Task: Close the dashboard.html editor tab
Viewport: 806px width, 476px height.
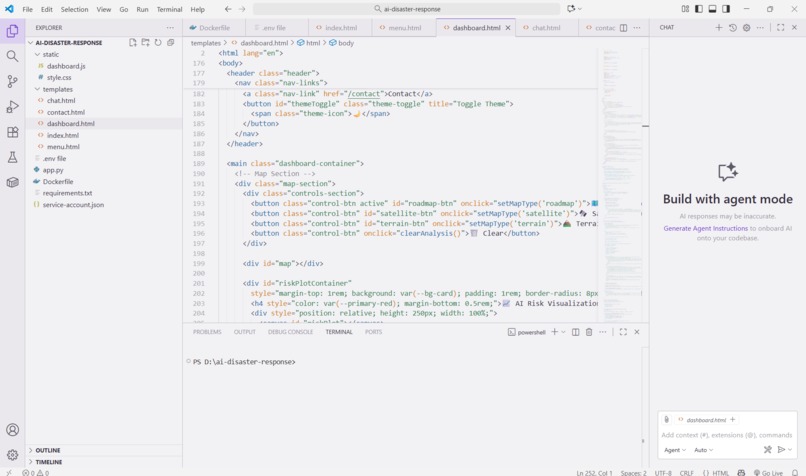Action: [508, 28]
